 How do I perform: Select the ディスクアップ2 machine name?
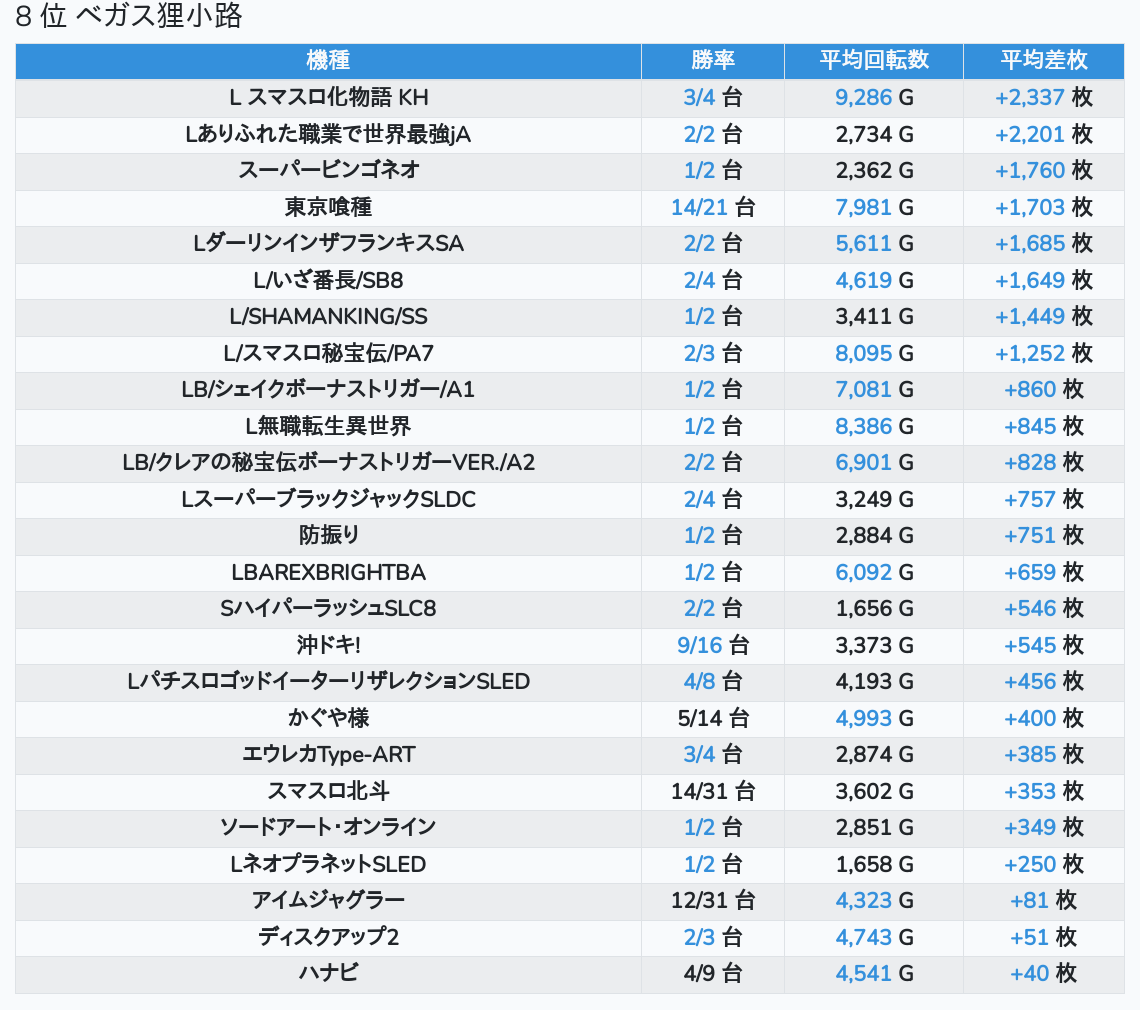[x=328, y=937]
